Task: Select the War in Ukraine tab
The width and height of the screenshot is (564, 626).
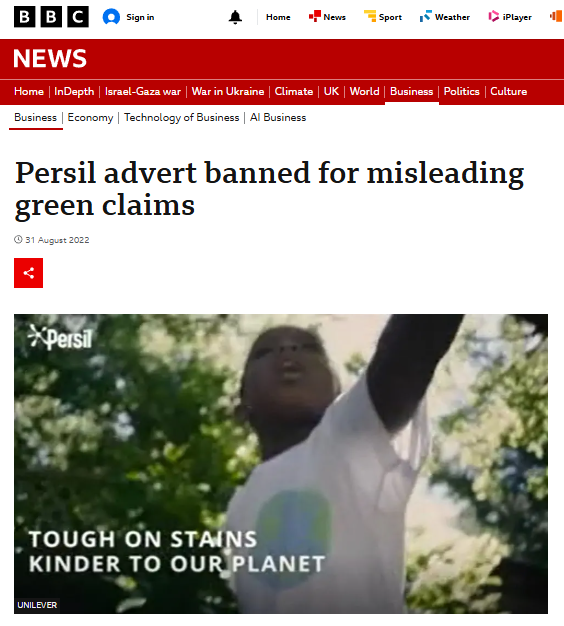Action: (x=228, y=91)
